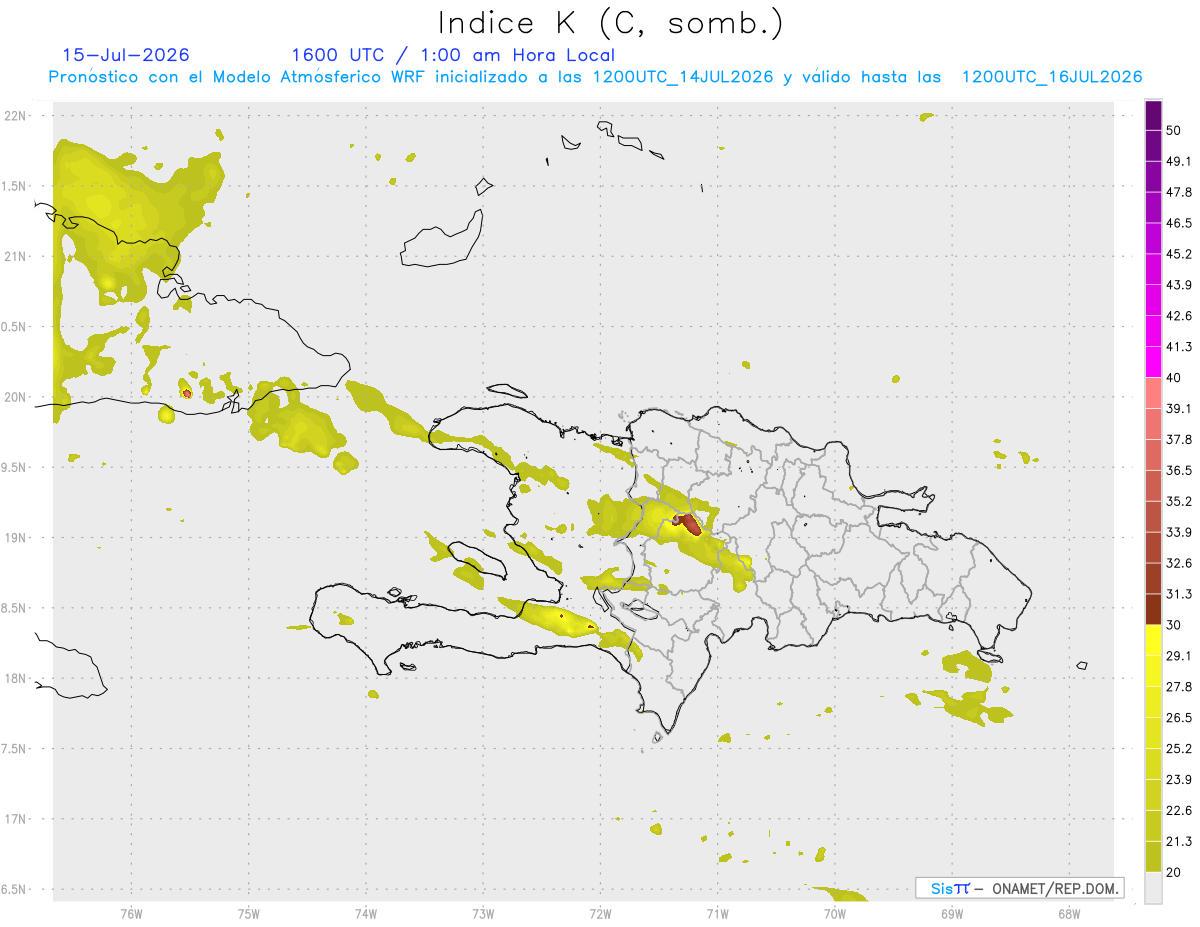Image resolution: width=1200 pixels, height=927 pixels.
Task: Click the "68W" longitude label
Action: coord(1069,914)
